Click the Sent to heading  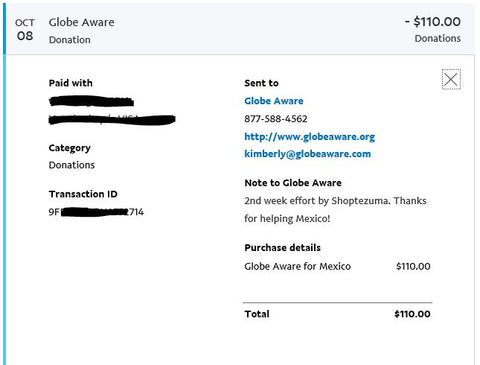pos(261,83)
